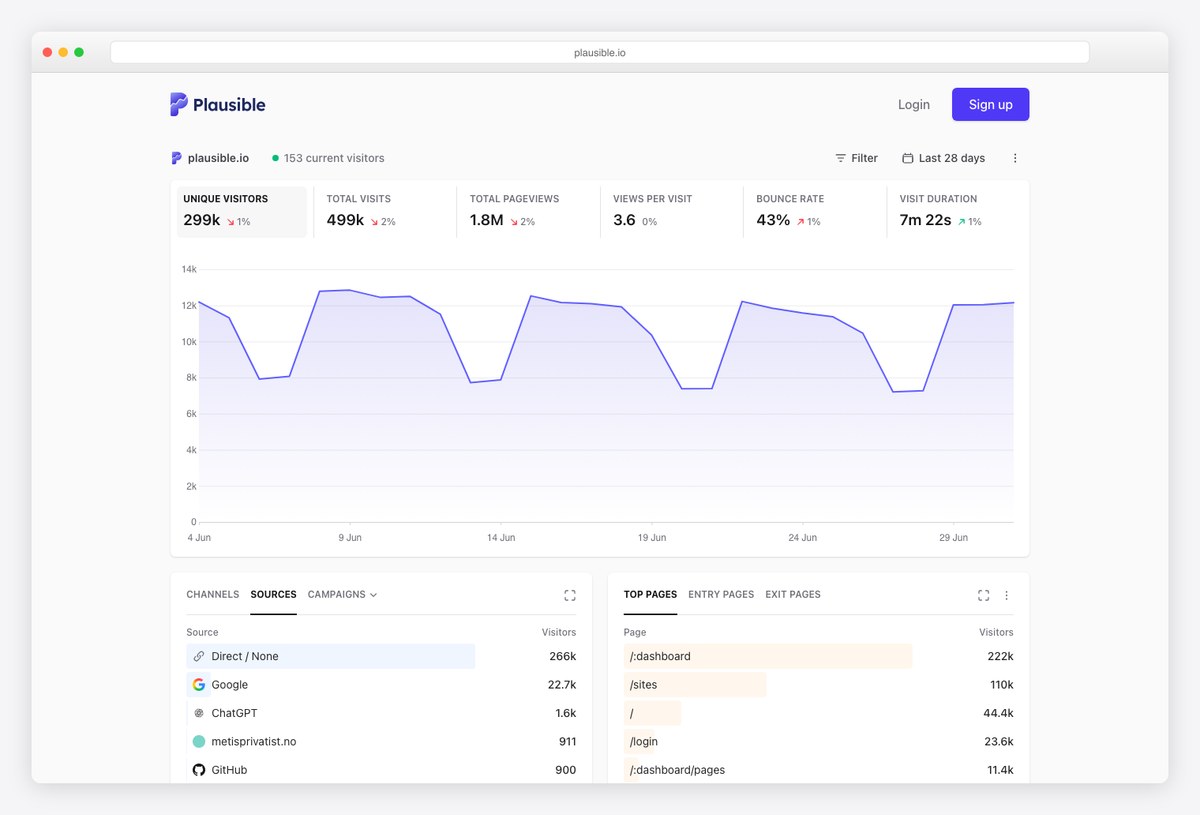Click the Google logo icon
Image resolution: width=1200 pixels, height=815 pixels.
199,685
